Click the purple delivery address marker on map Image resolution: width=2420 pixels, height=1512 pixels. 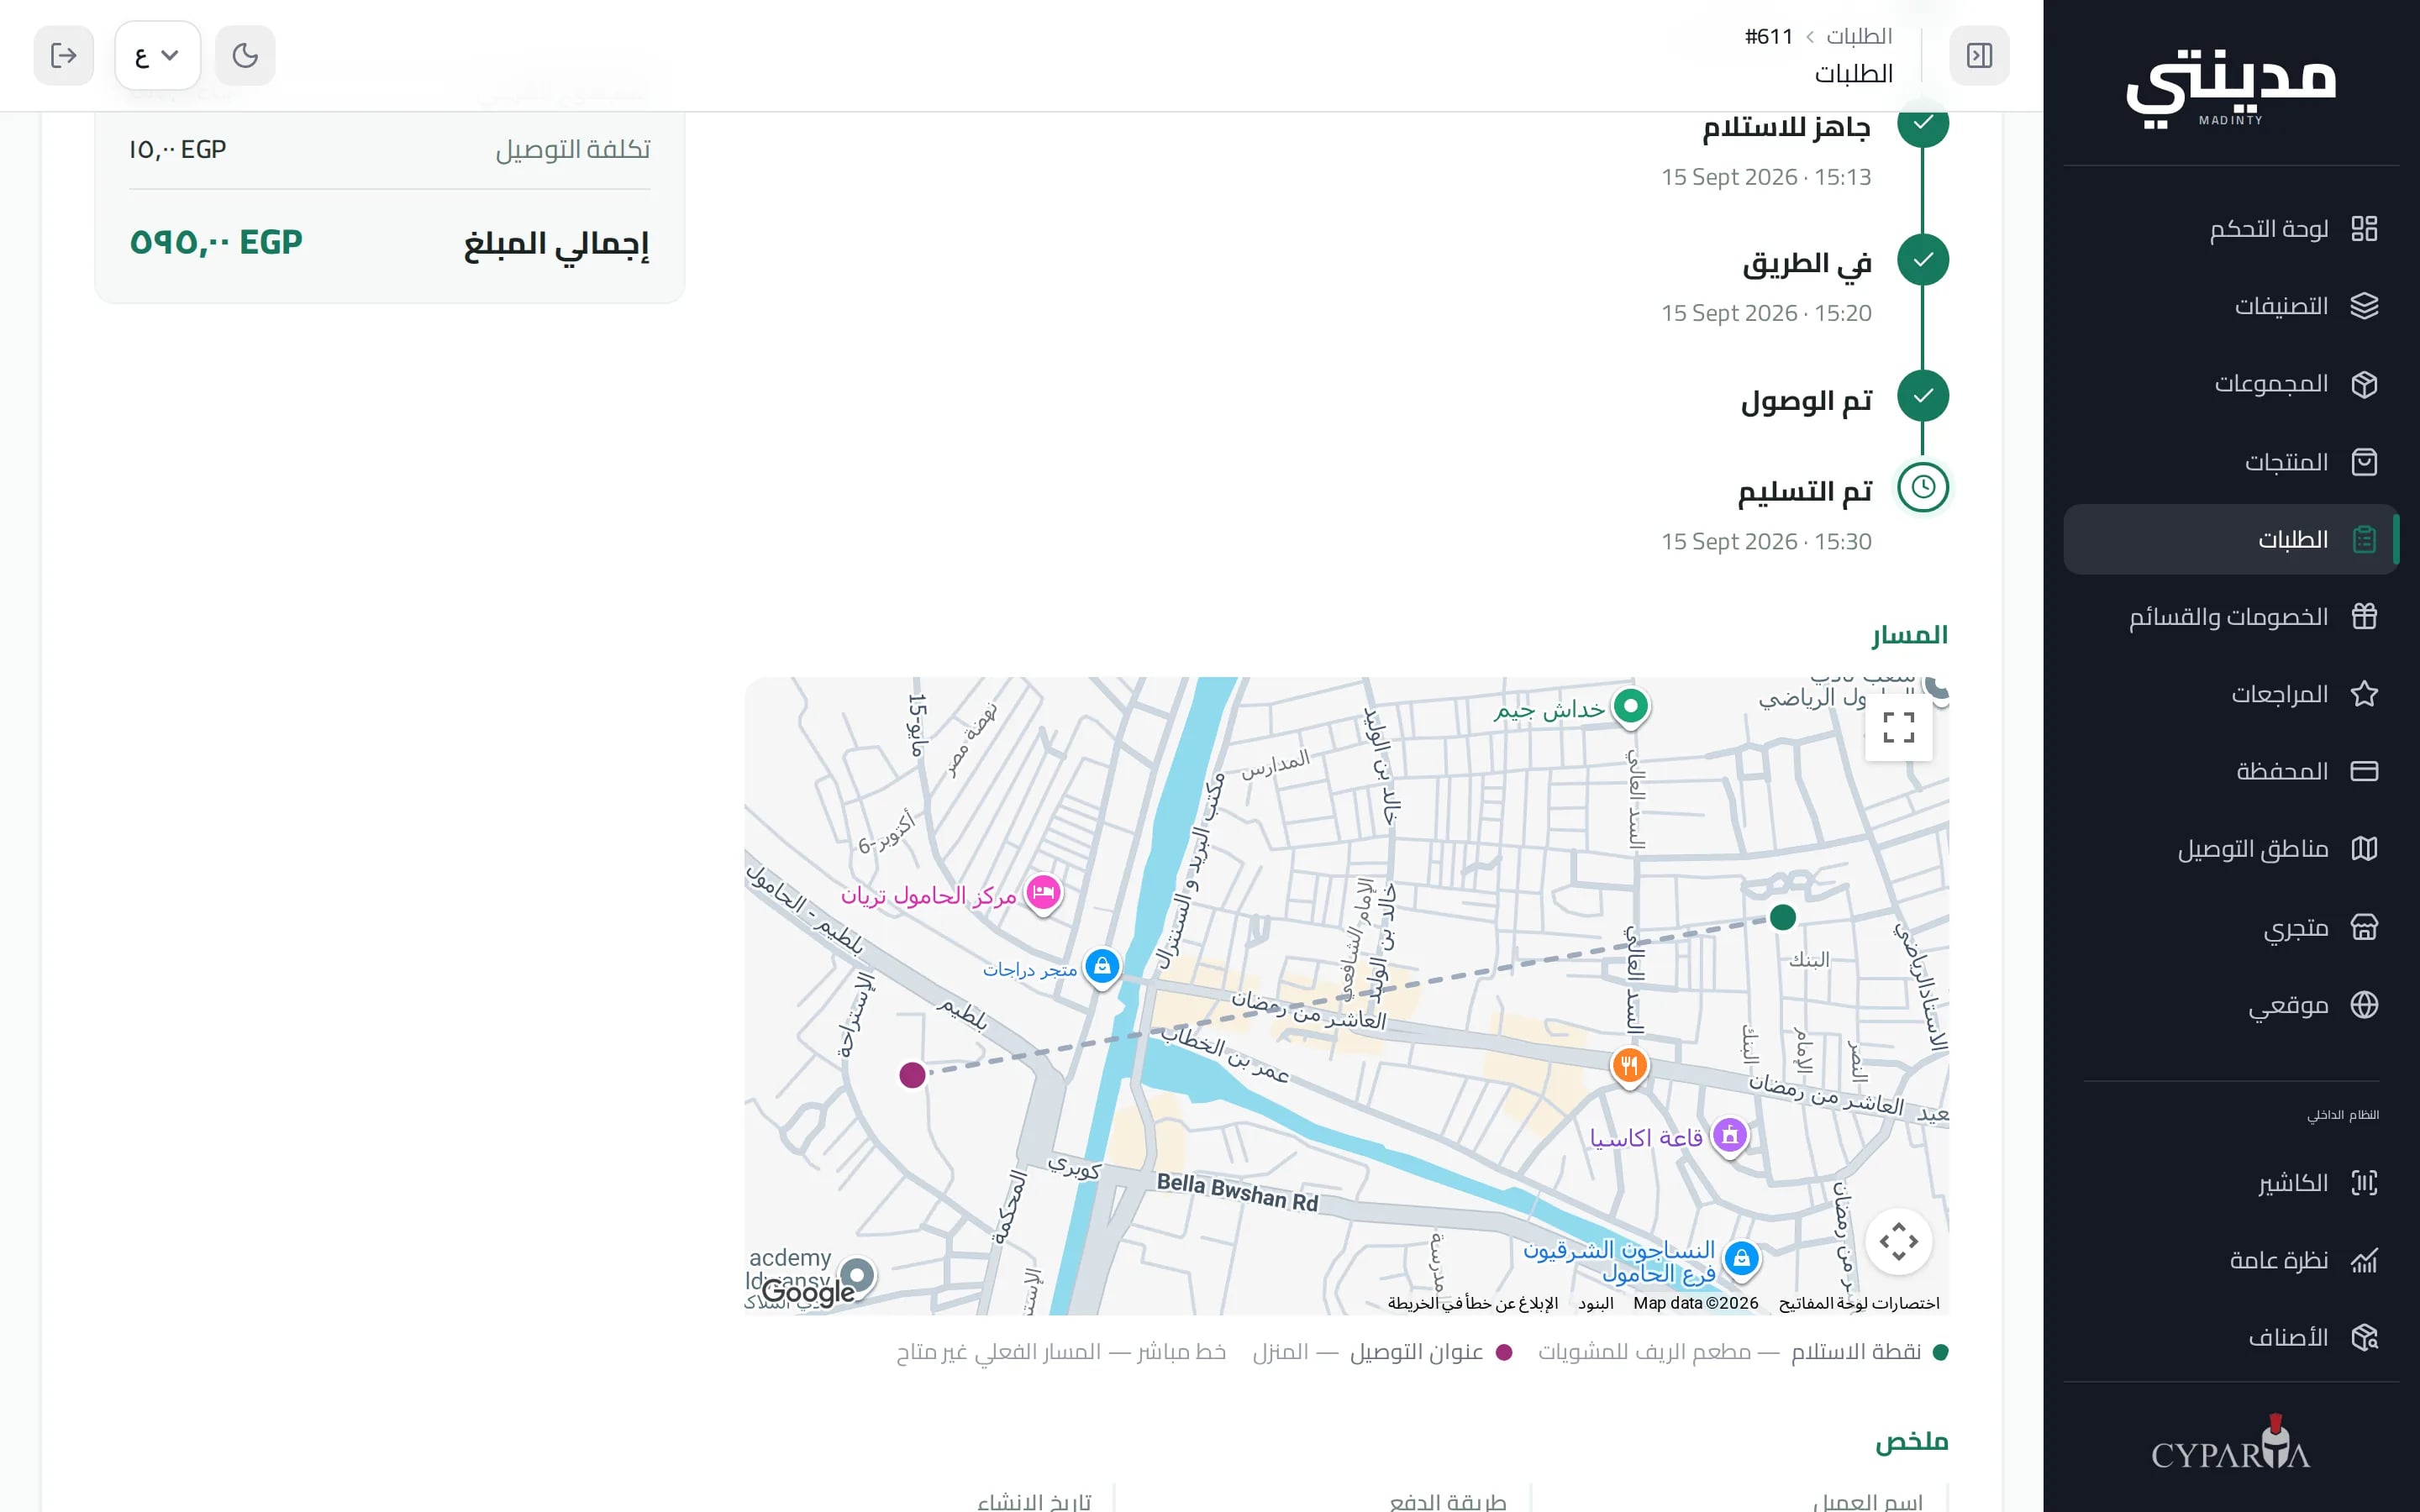click(x=912, y=1075)
